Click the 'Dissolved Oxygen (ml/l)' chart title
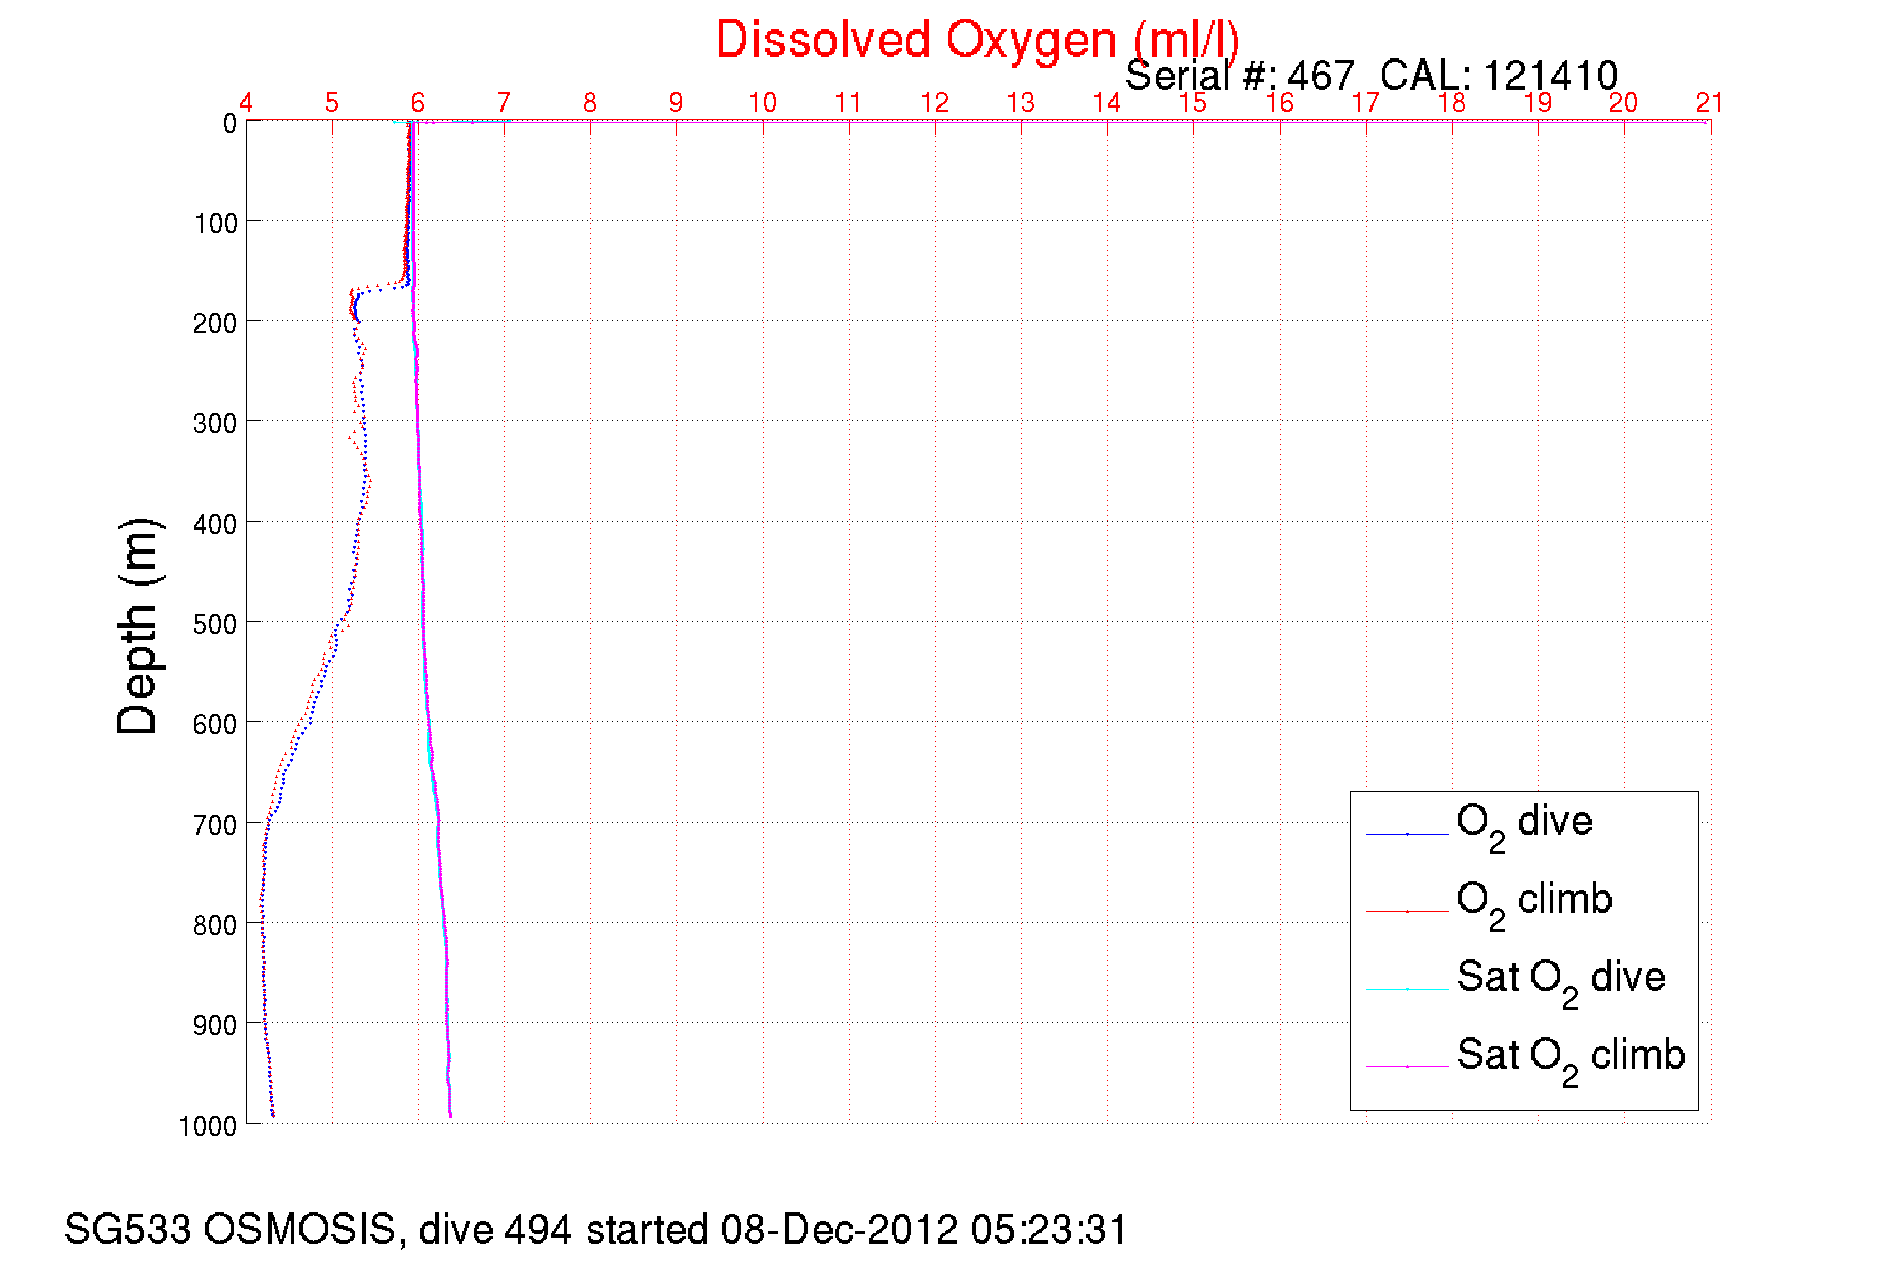 [977, 42]
